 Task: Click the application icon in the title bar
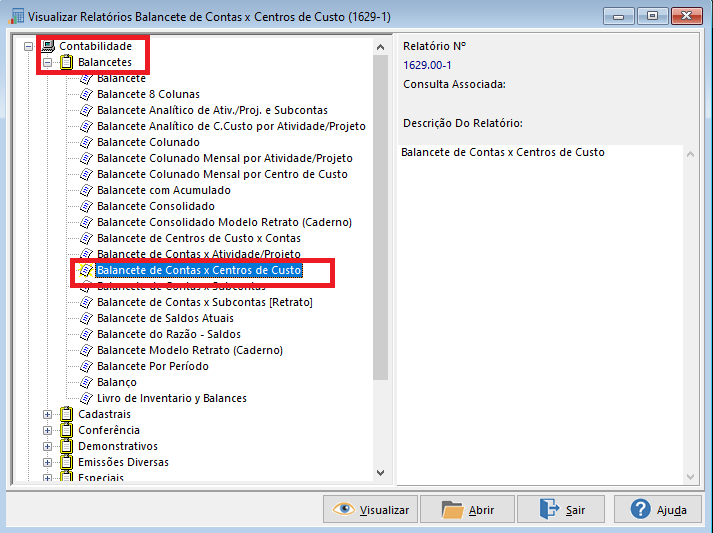(16, 16)
